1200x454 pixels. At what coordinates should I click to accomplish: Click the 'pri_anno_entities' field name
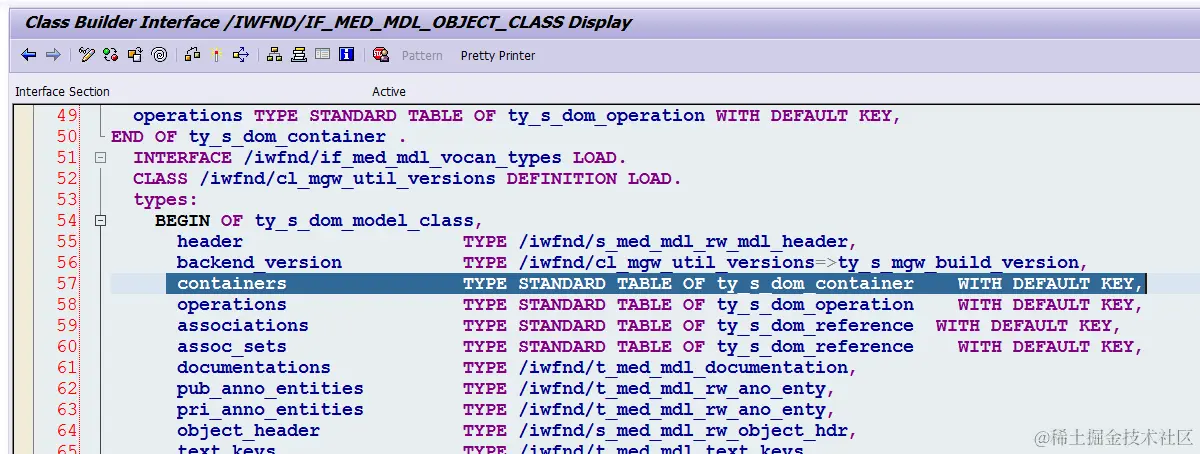point(270,409)
